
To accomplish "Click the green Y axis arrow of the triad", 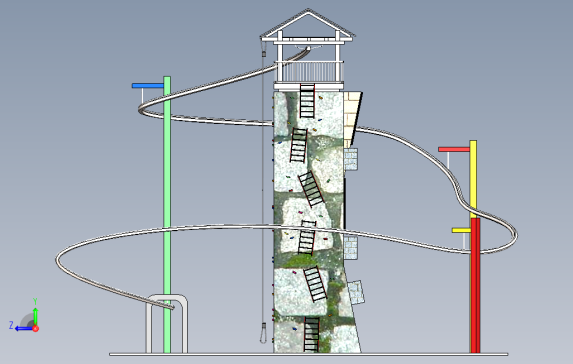I will click(35, 316).
